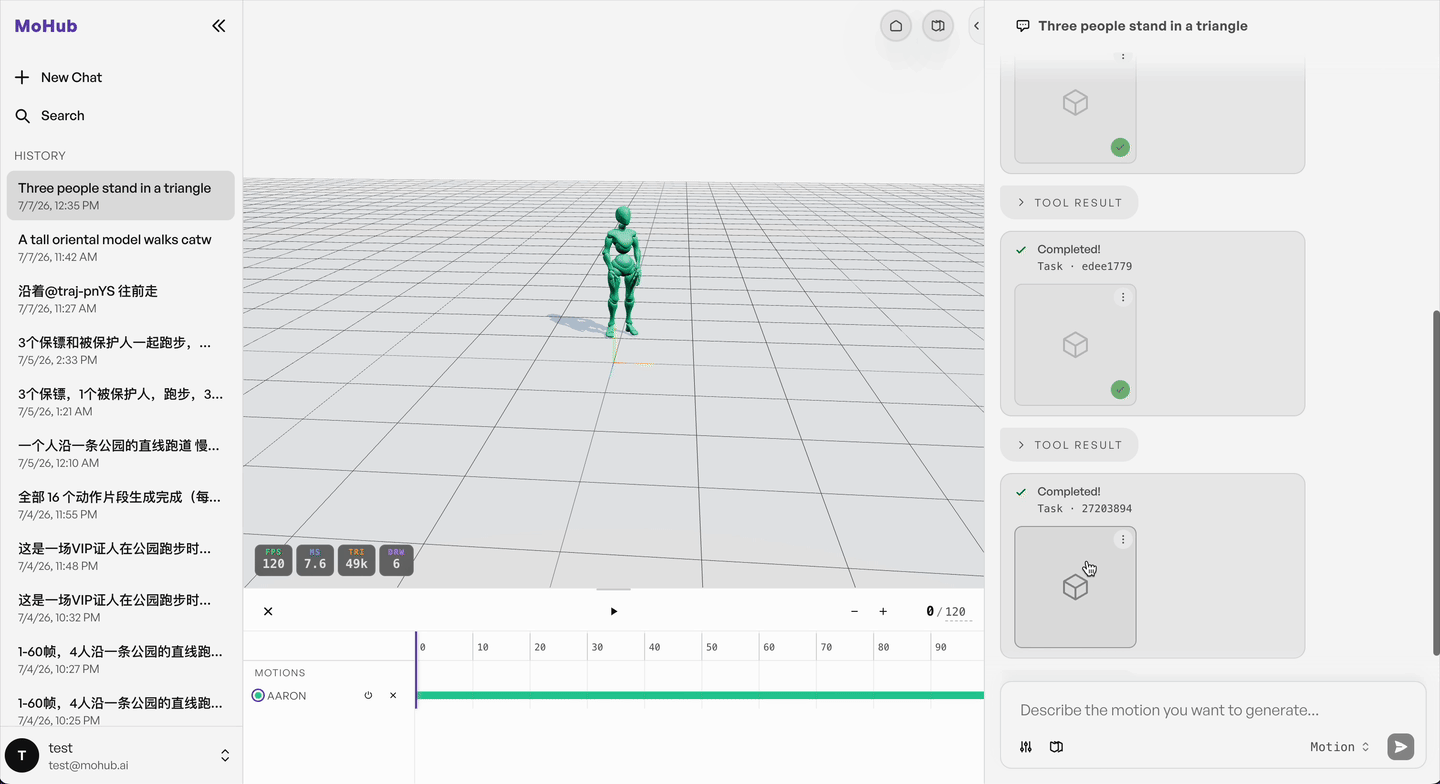Open the sliders settings icon in the prompt box
Image resolution: width=1440 pixels, height=784 pixels.
[x=1026, y=747]
